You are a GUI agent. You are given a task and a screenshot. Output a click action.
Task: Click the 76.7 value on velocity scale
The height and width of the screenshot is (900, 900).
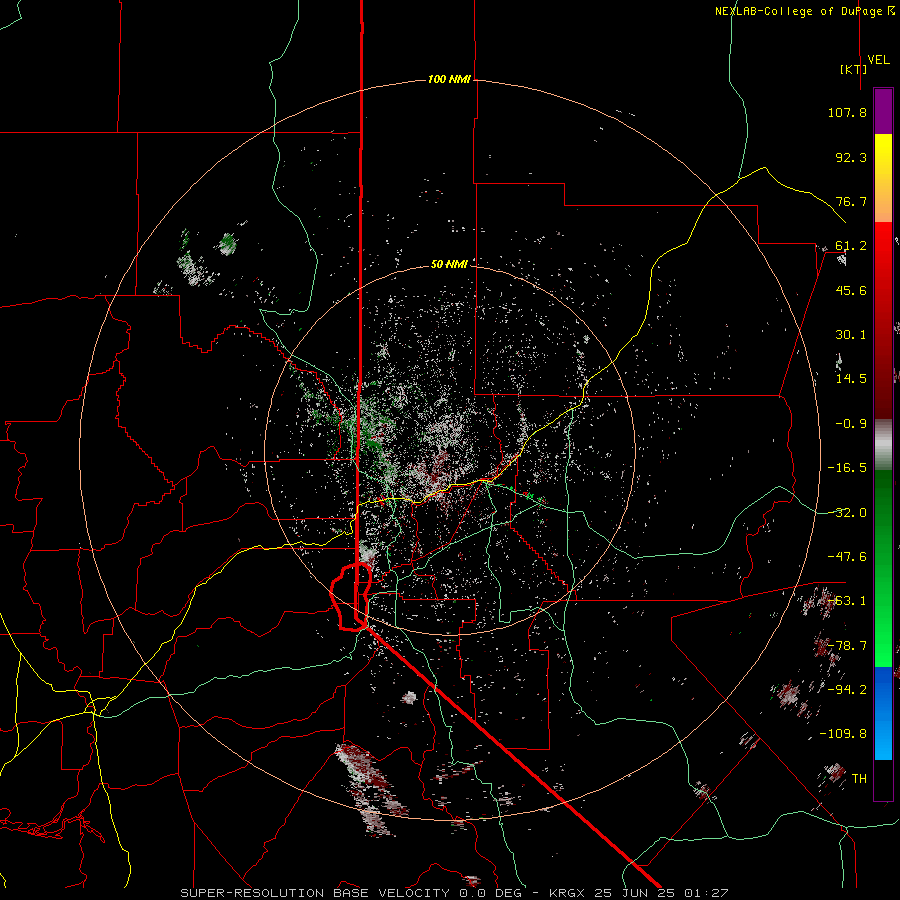pyautogui.click(x=851, y=201)
